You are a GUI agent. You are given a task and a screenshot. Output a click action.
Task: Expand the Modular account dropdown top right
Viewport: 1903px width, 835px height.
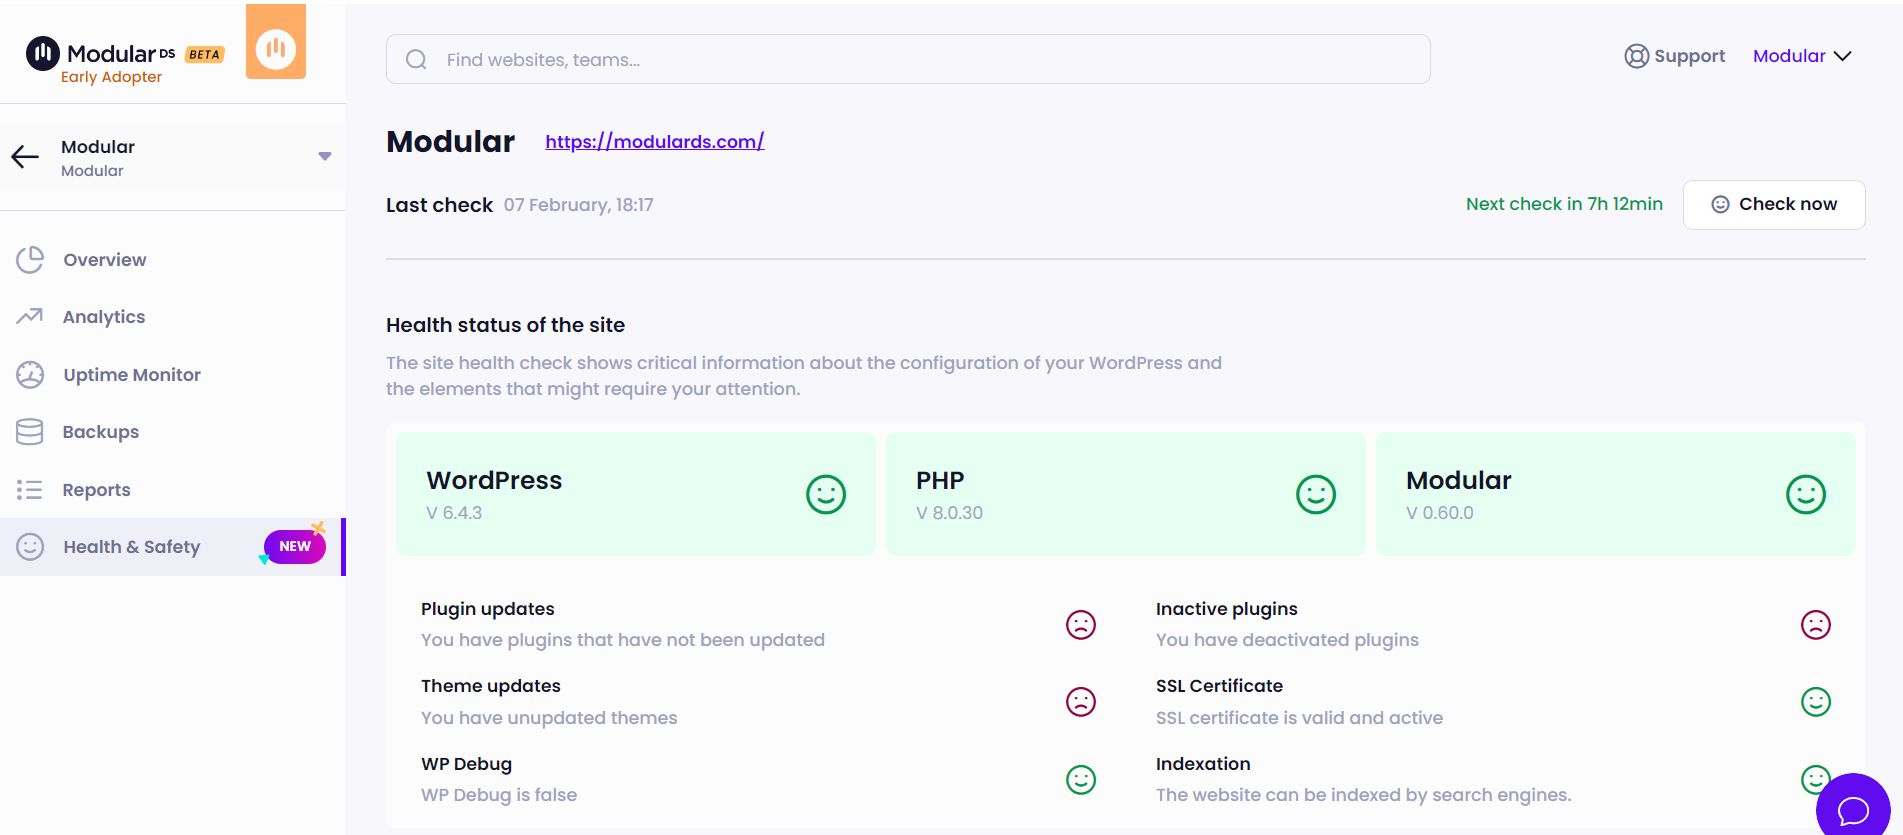click(1801, 56)
